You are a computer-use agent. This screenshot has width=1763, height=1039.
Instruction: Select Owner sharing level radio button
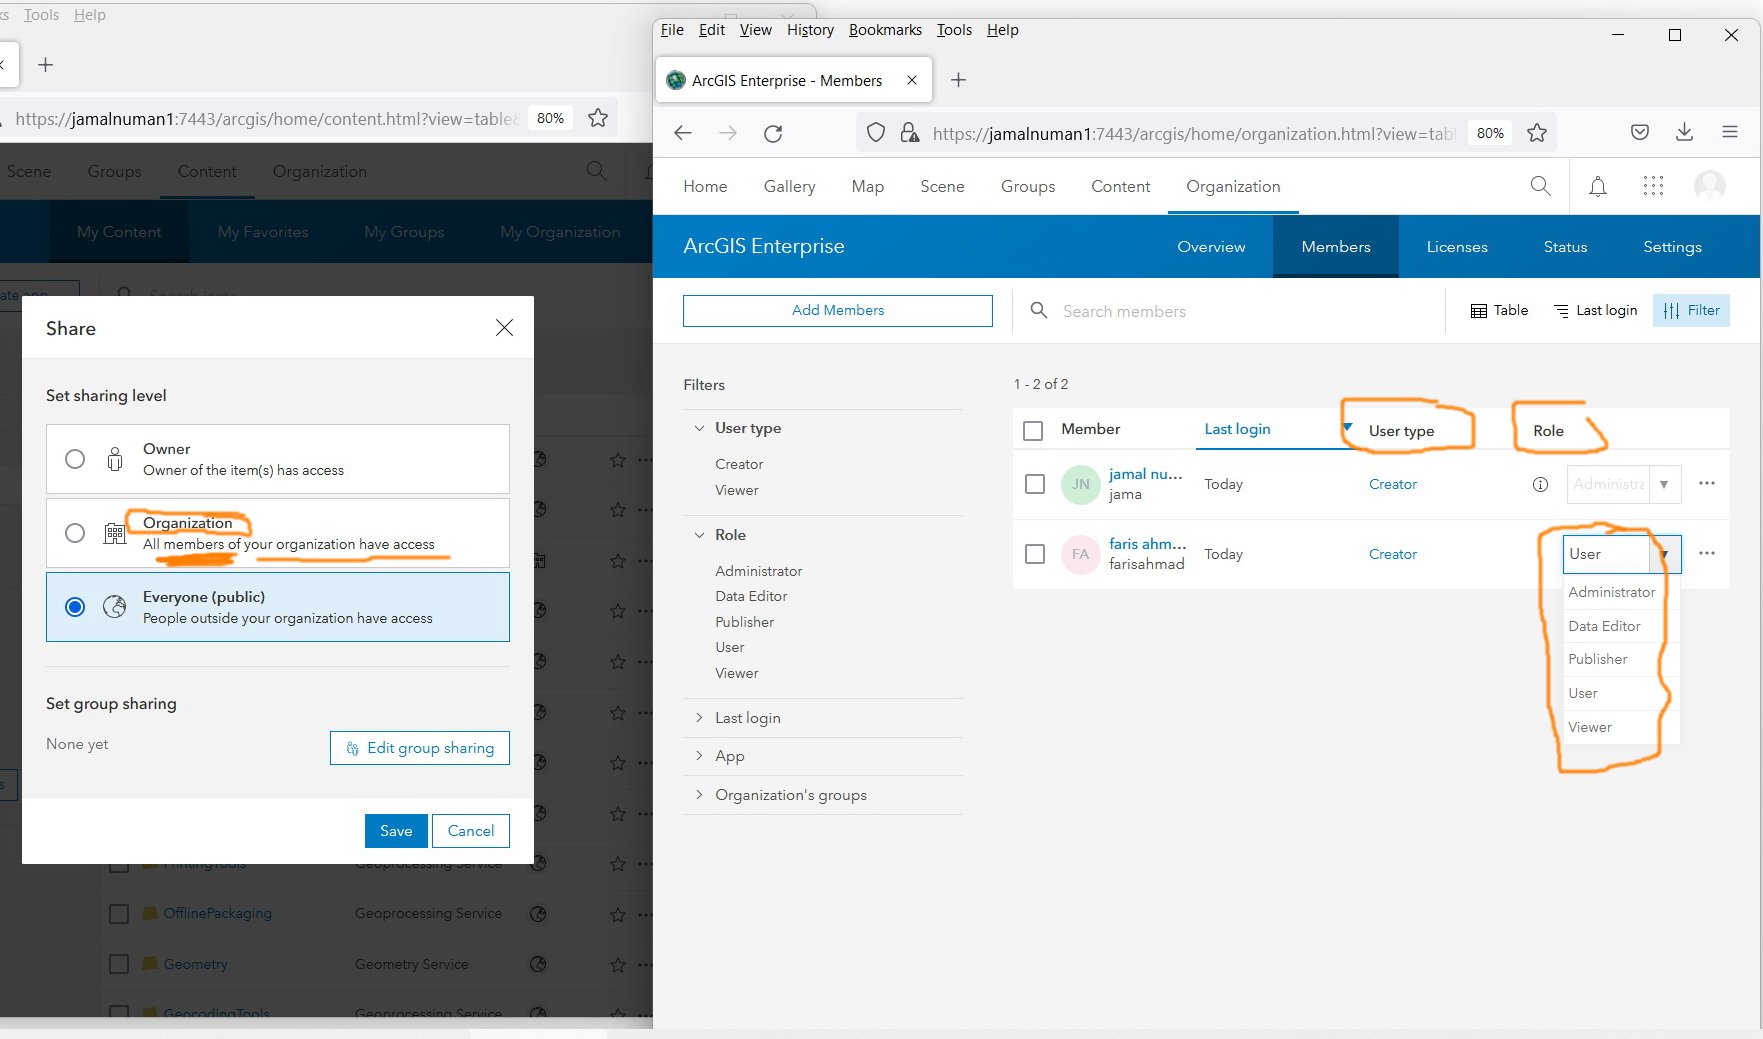(75, 459)
